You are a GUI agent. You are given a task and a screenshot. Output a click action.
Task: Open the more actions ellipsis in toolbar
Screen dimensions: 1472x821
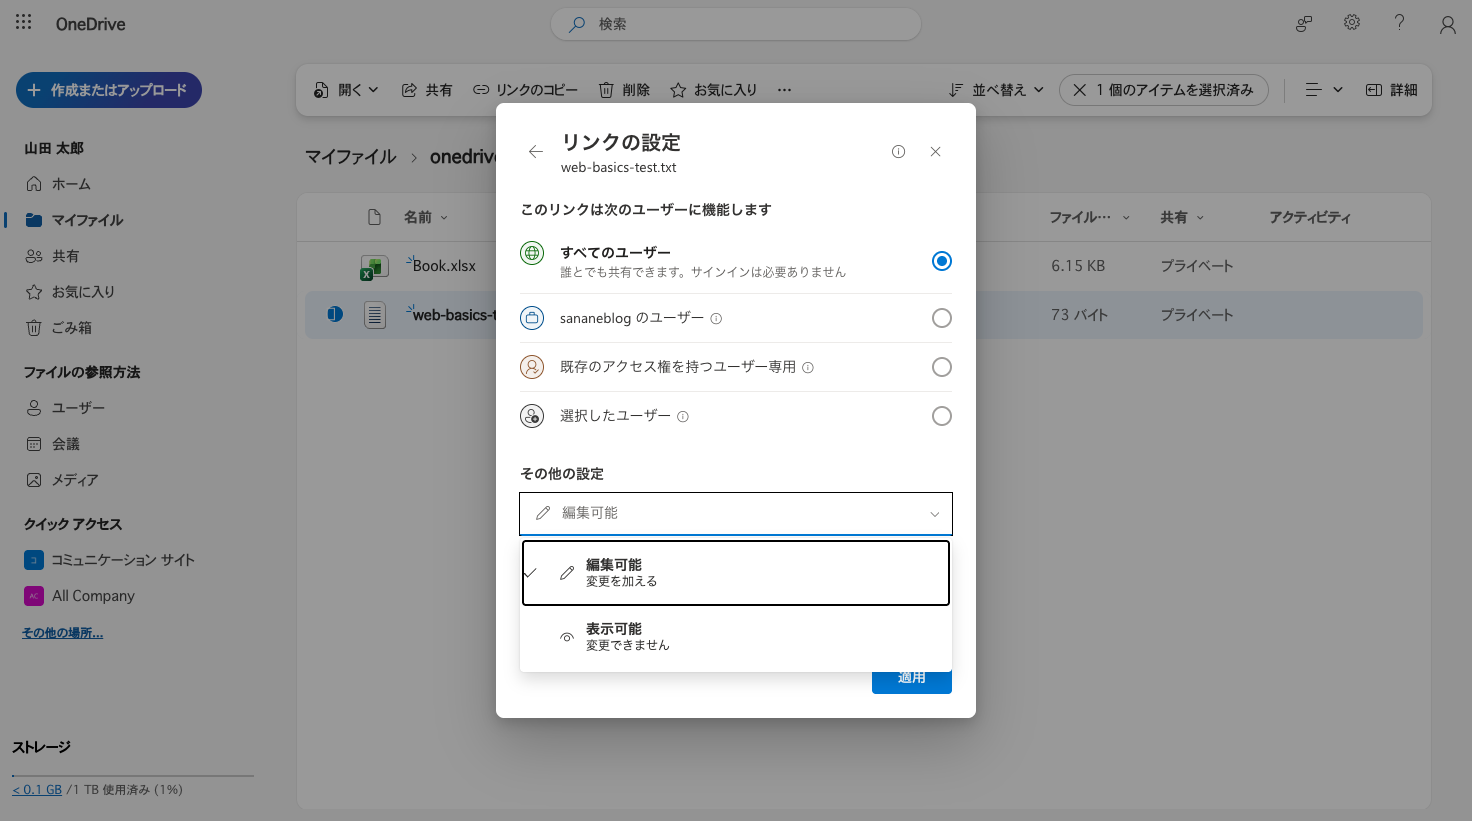click(785, 90)
